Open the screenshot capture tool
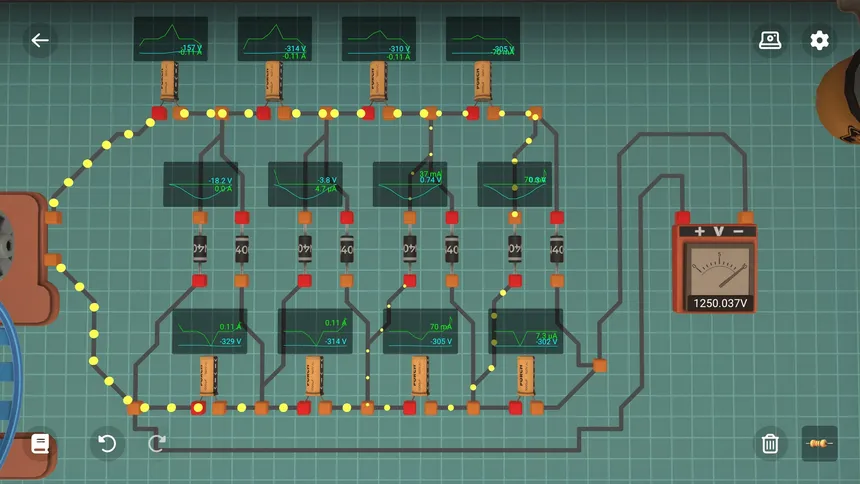Image resolution: width=860 pixels, height=484 pixels. tap(770, 40)
